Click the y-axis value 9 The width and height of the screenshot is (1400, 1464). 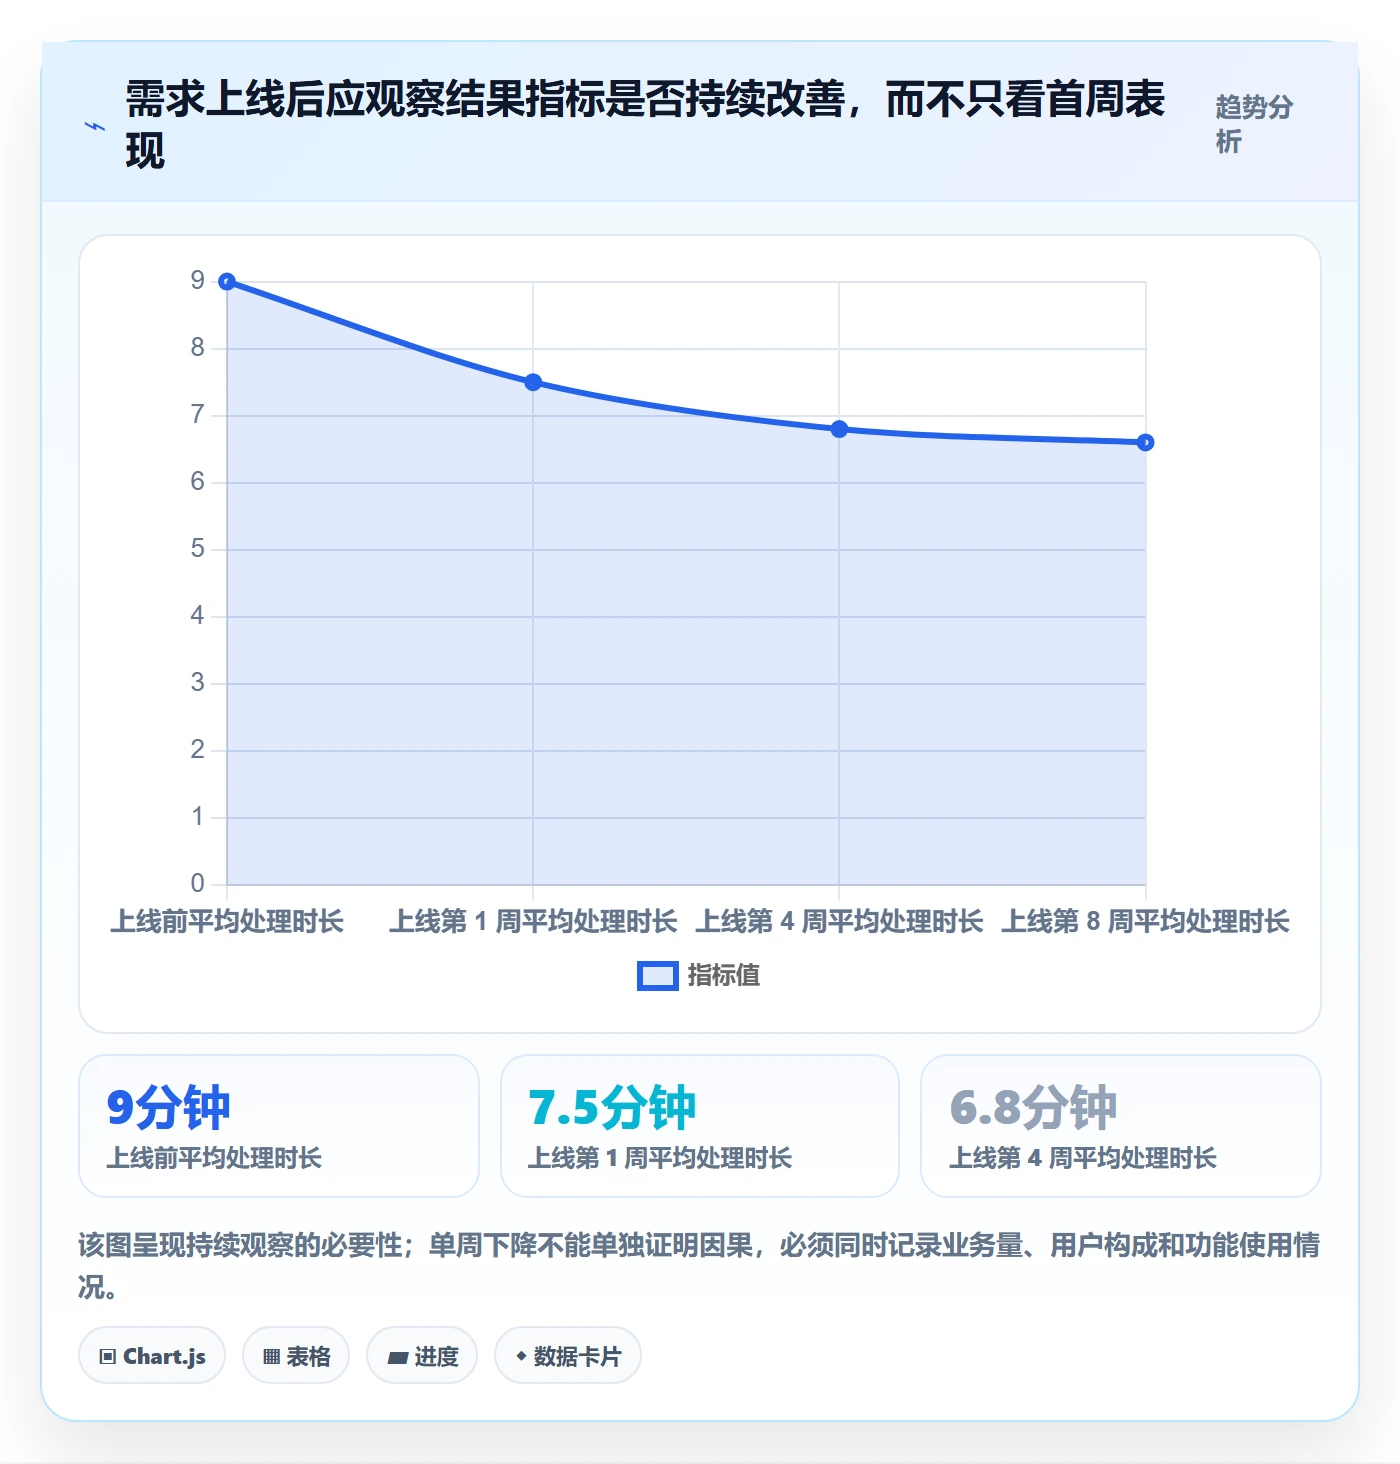198,281
